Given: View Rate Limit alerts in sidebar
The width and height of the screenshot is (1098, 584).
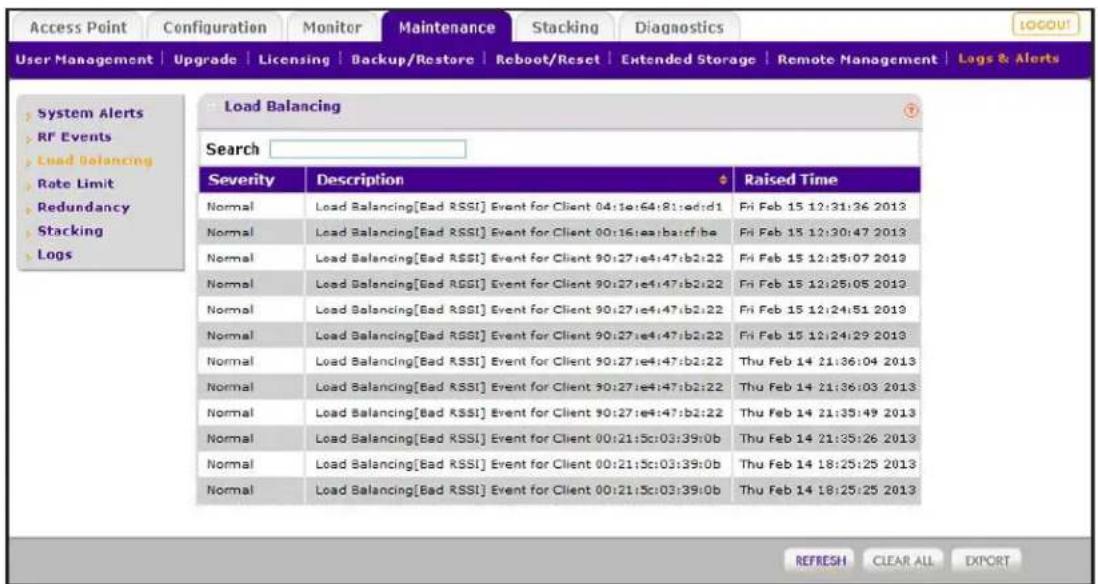Looking at the screenshot, I should coord(75,183).
